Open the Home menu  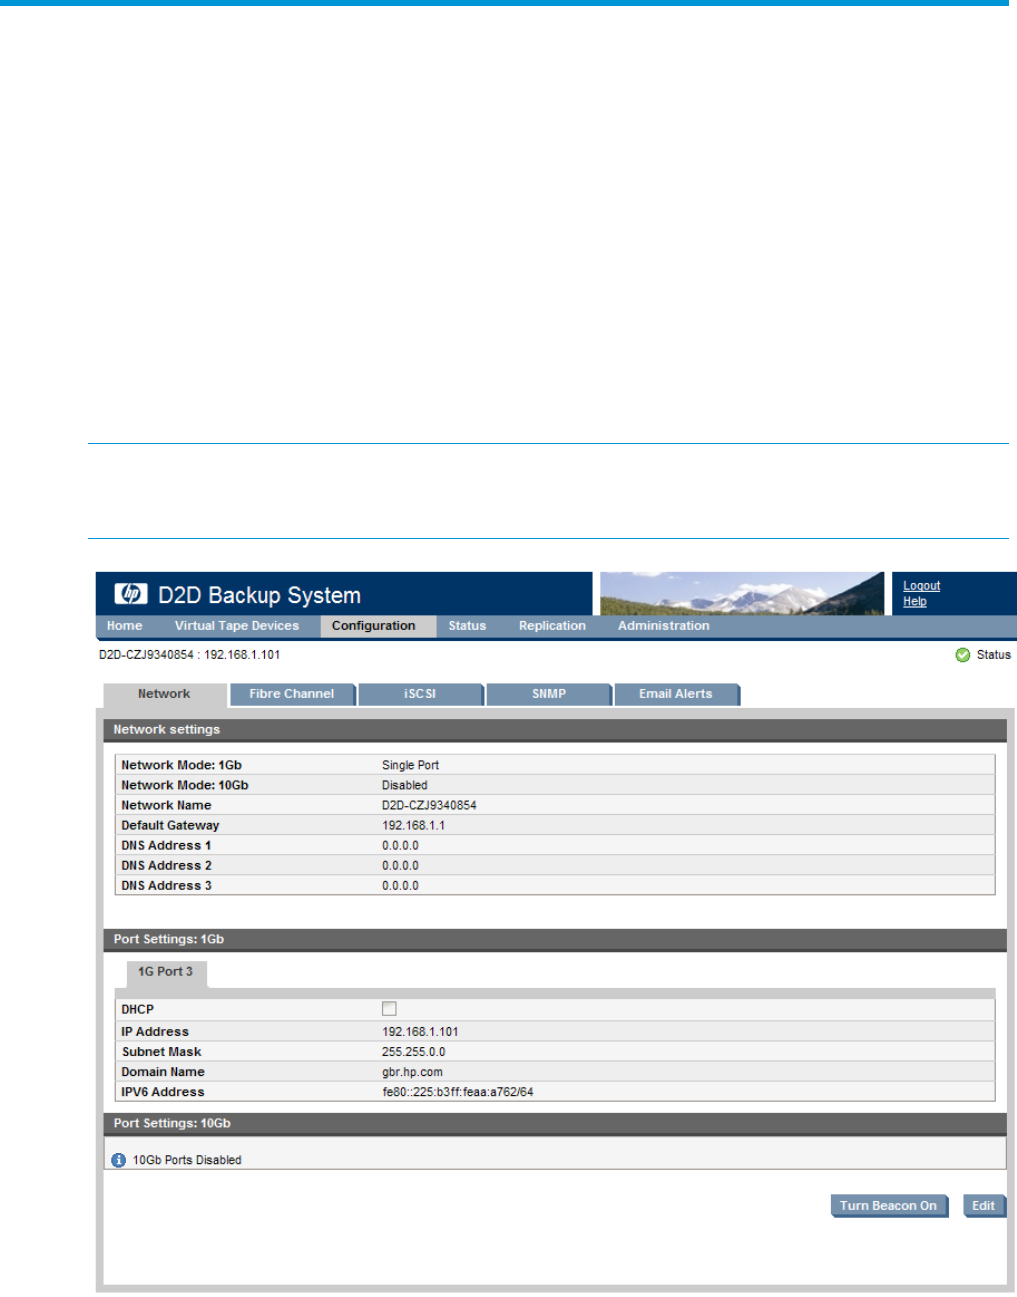(125, 626)
